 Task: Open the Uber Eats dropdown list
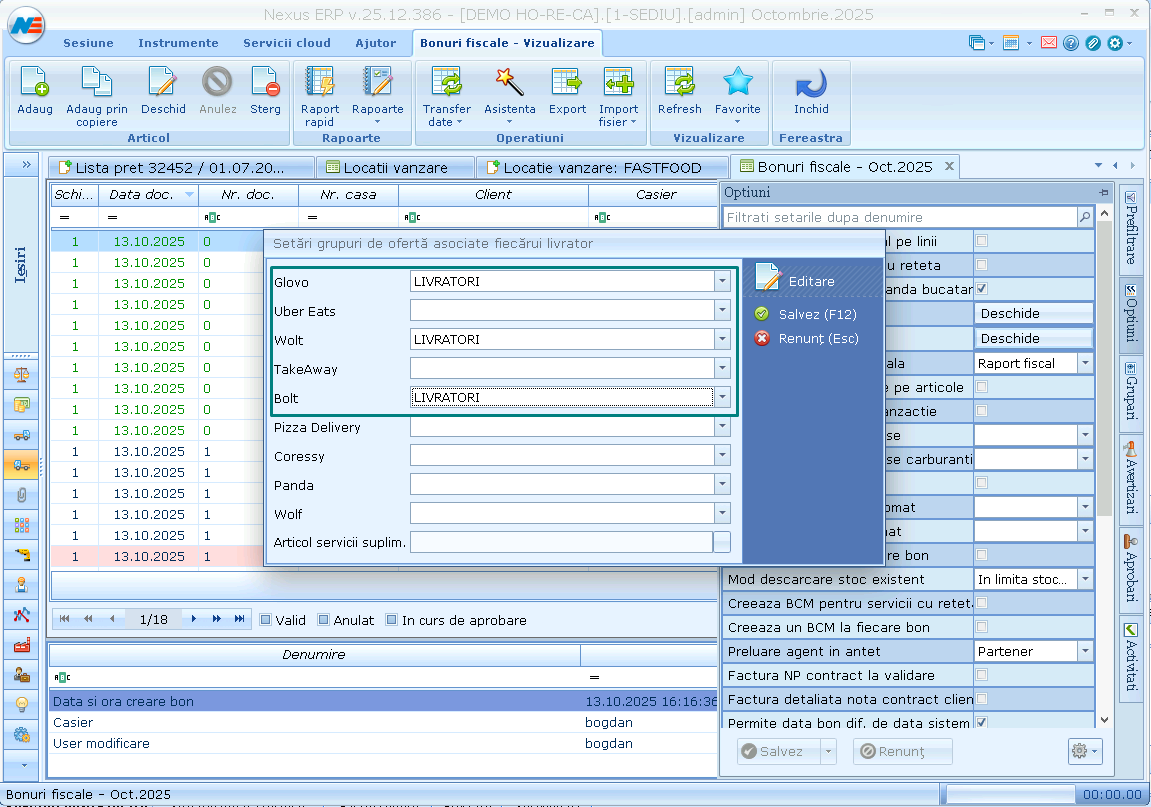[722, 311]
